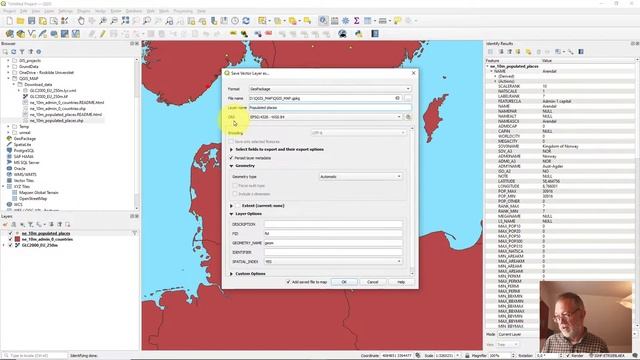Click the Save Project disk icon
The height and width of the screenshot is (360, 640).
31,21
